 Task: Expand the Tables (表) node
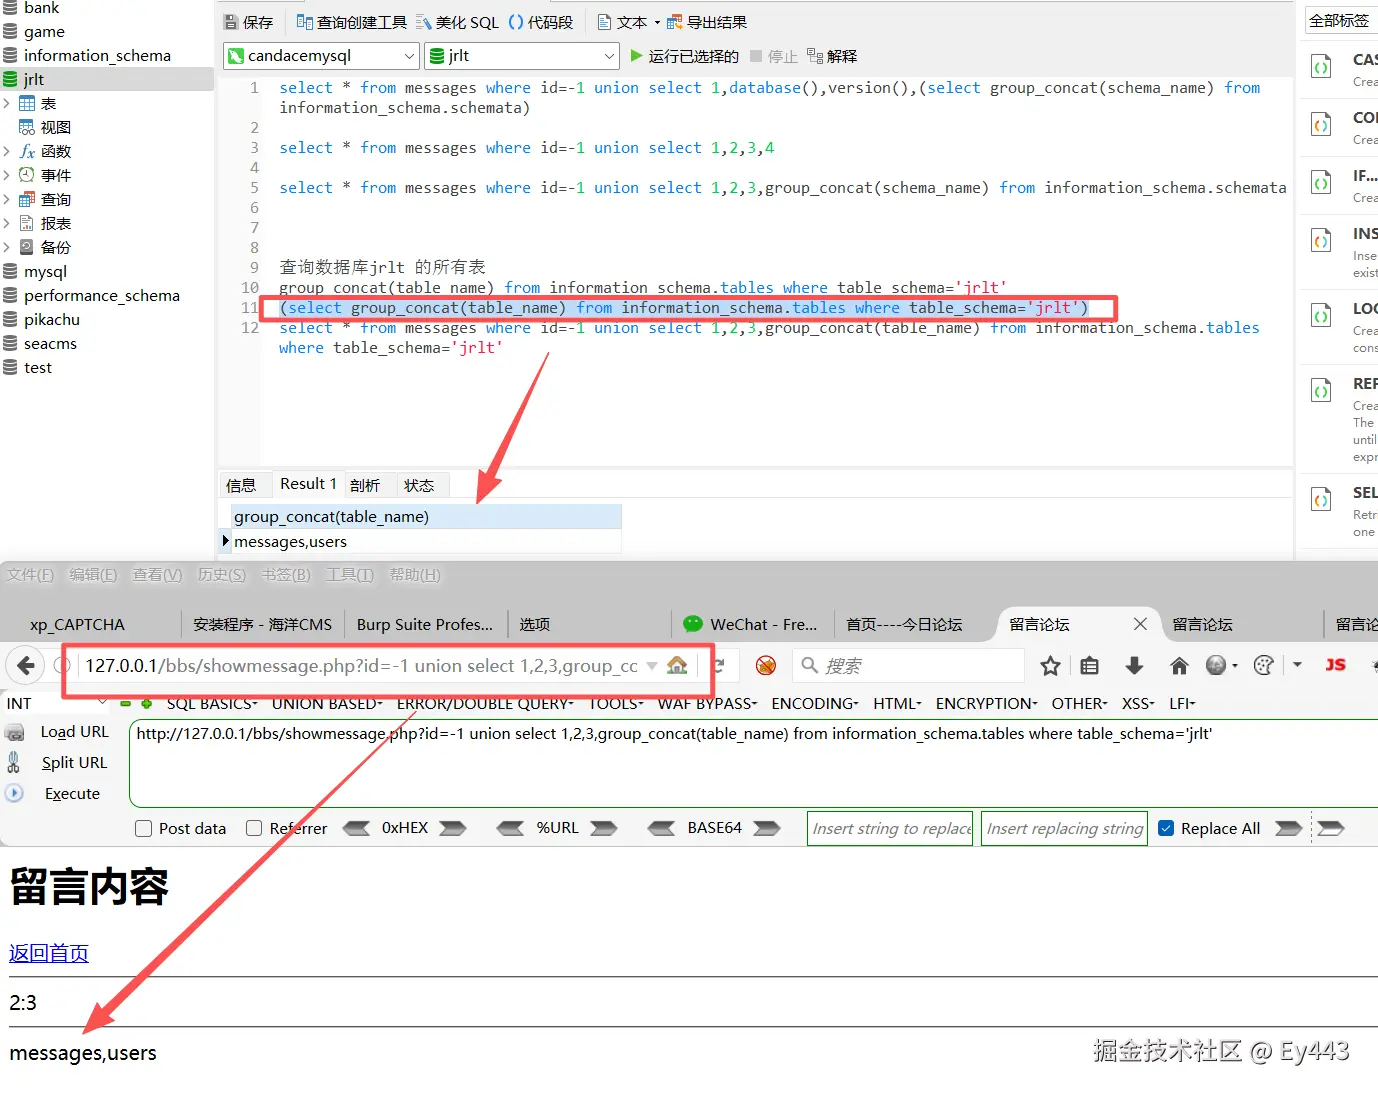(7, 103)
